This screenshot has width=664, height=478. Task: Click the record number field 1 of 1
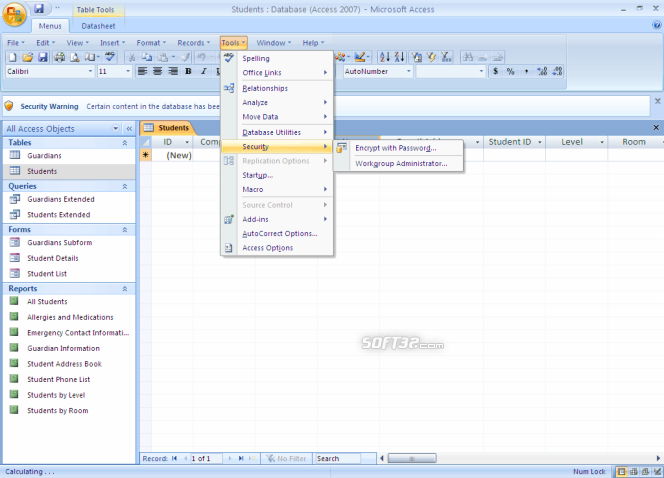[205, 458]
